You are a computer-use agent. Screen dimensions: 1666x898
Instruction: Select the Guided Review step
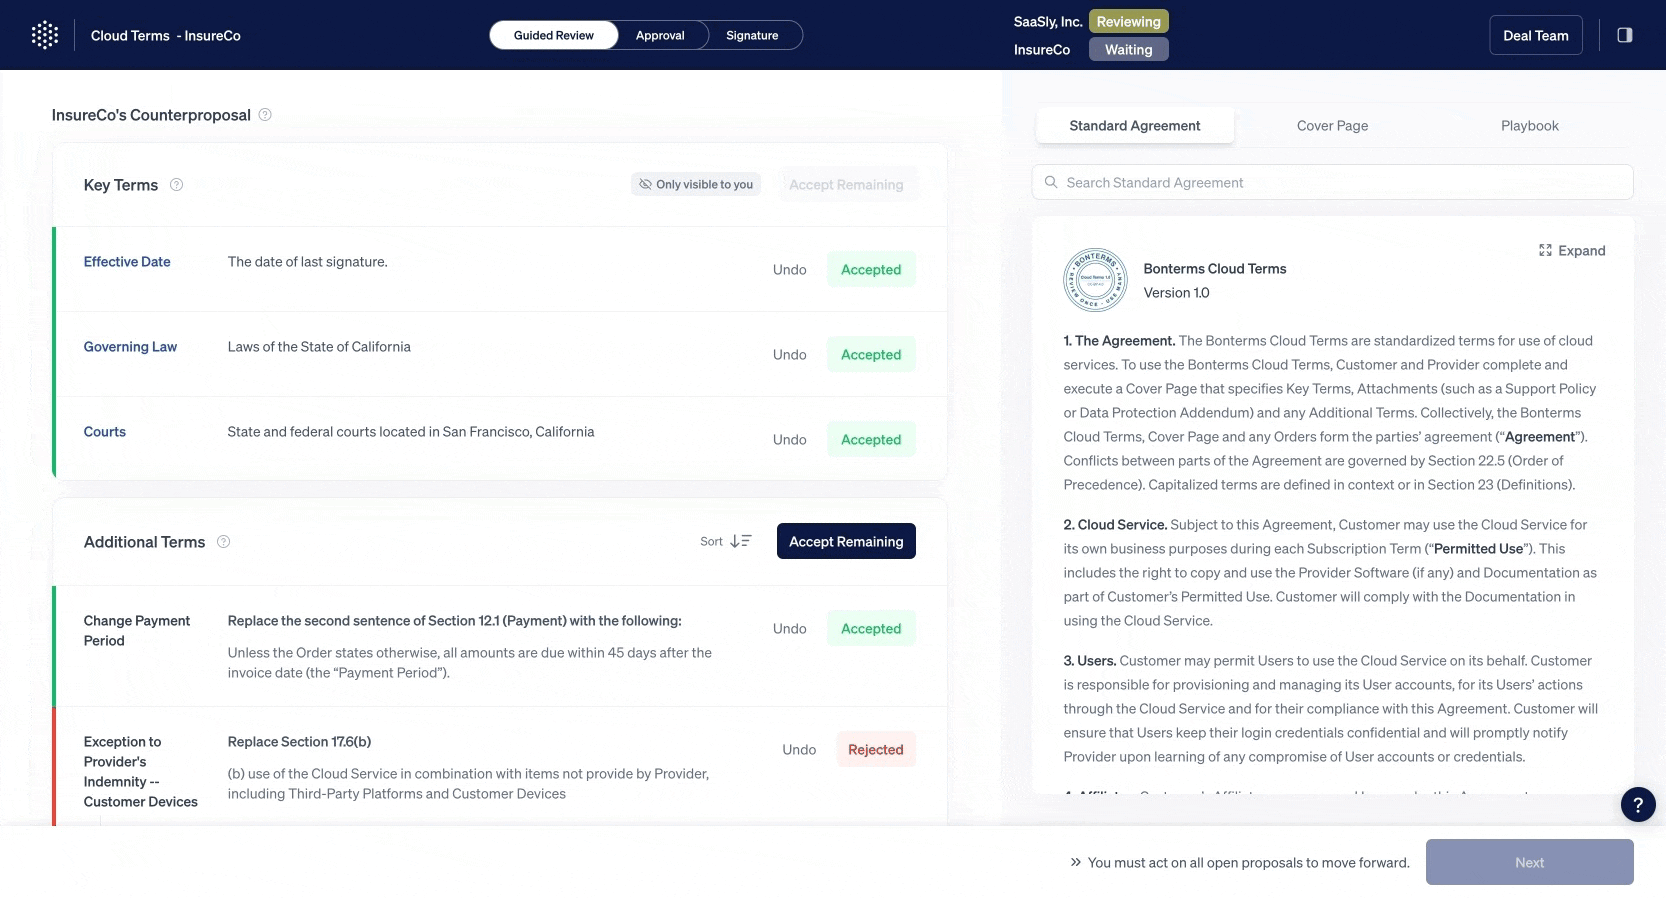point(554,35)
